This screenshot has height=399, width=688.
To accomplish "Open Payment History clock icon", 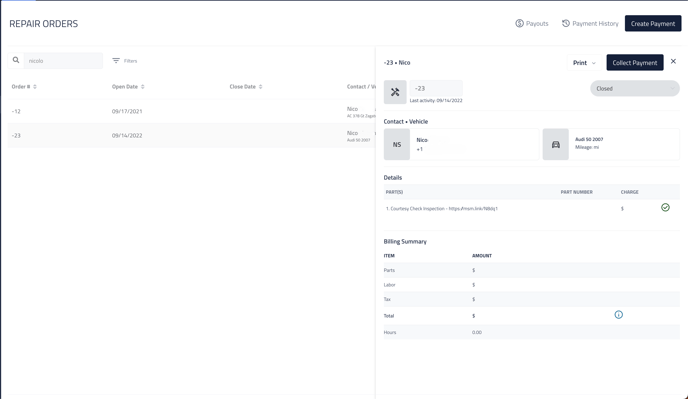I will click(x=566, y=23).
